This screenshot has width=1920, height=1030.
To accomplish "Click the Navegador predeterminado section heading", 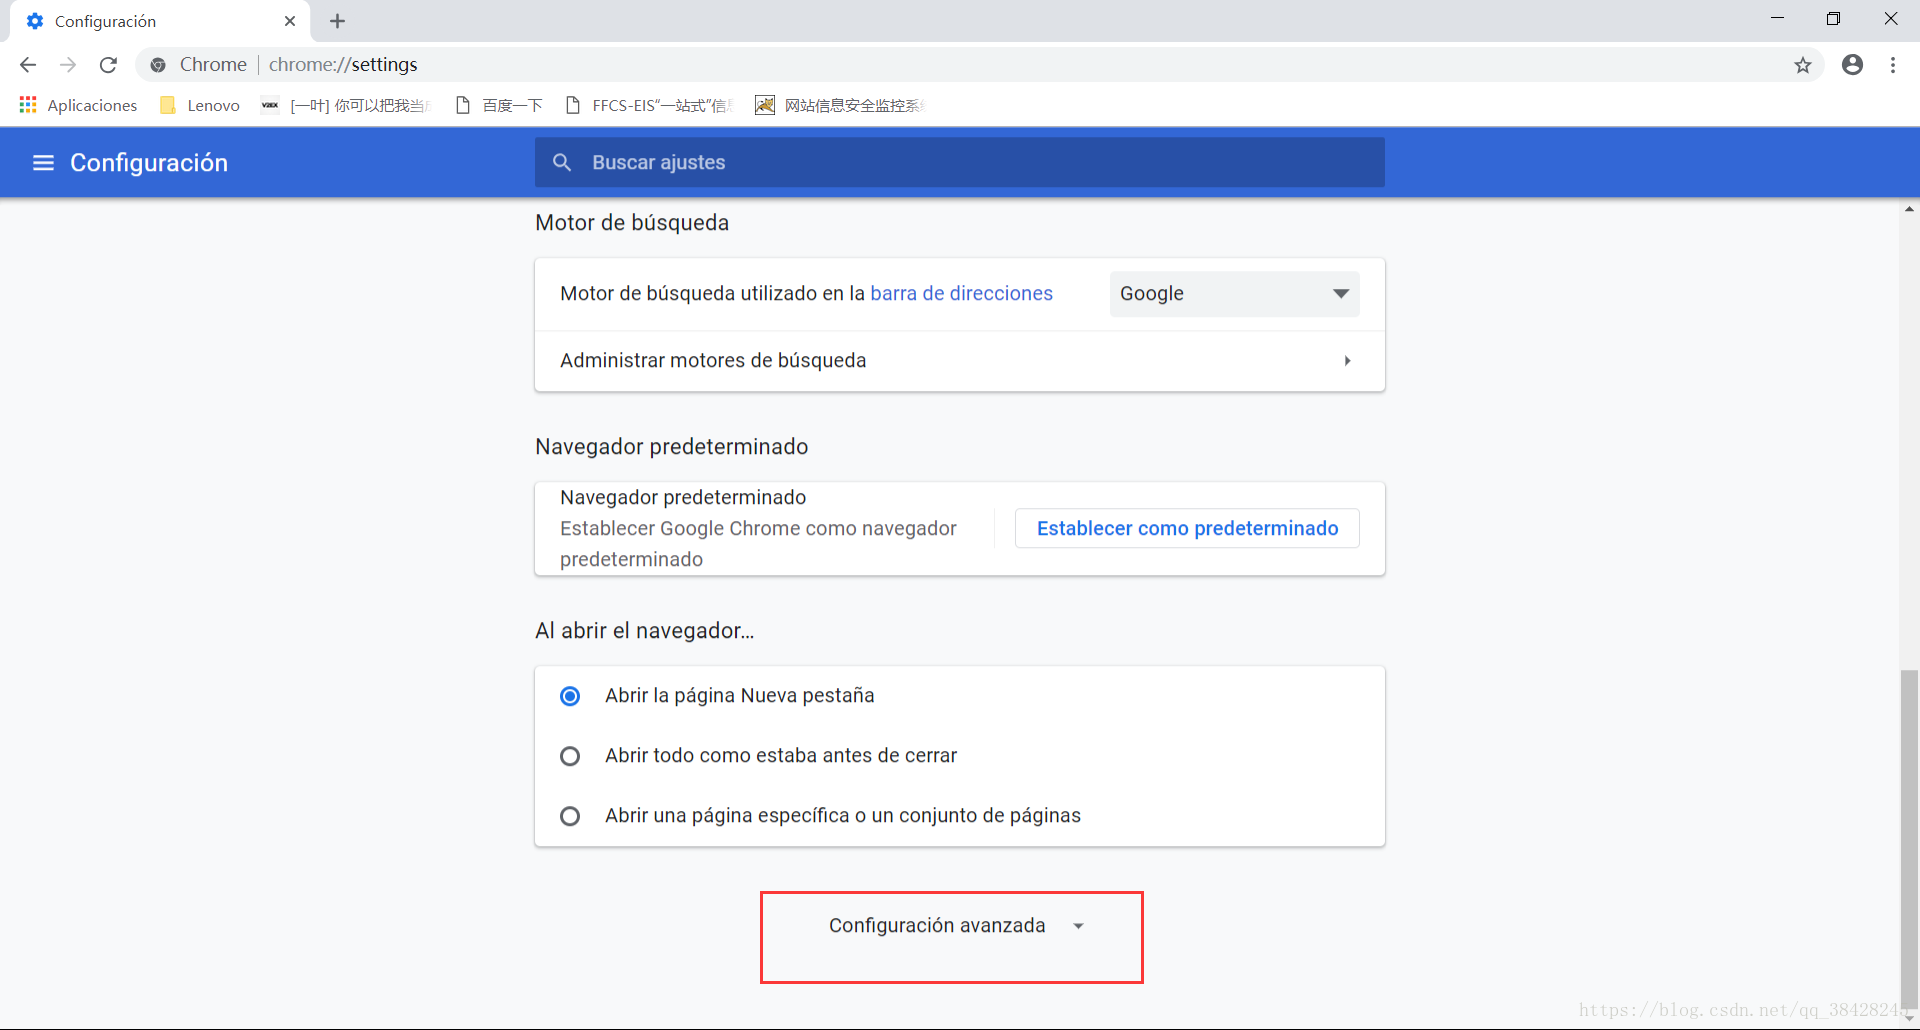I will 672,447.
